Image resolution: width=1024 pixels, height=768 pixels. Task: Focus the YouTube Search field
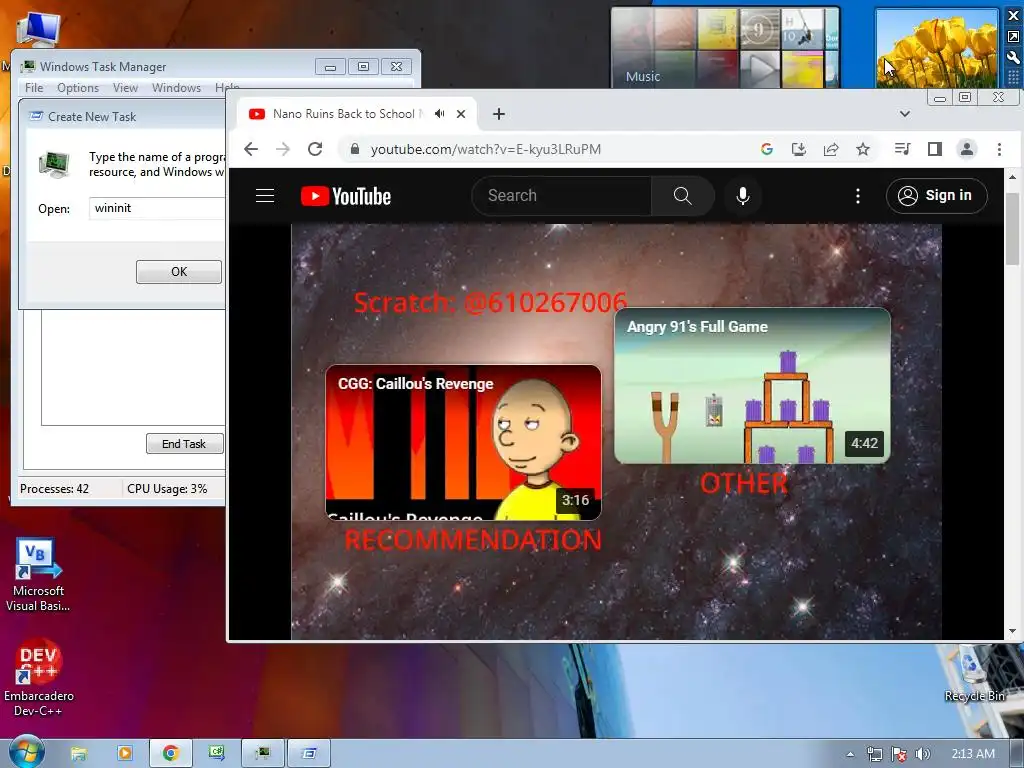pyautogui.click(x=562, y=196)
